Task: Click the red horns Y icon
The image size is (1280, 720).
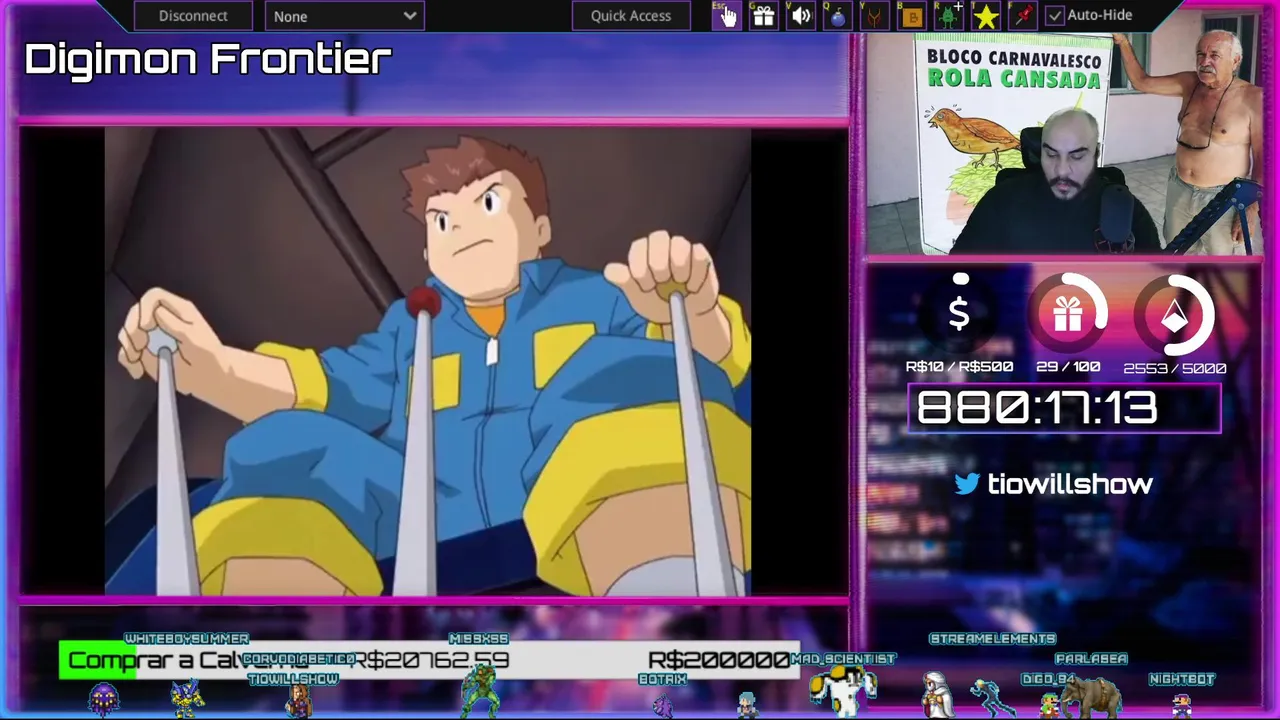Action: [x=874, y=15]
